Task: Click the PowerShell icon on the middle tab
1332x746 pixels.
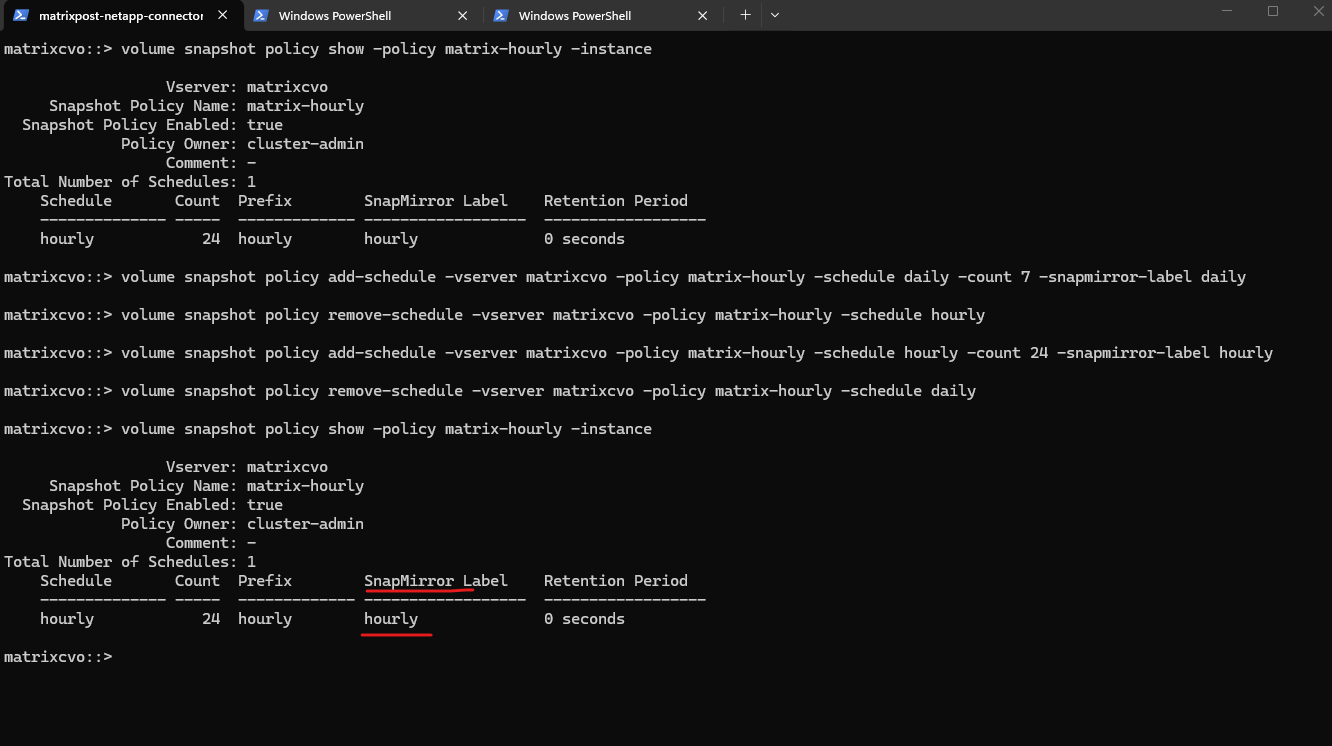Action: [261, 16]
